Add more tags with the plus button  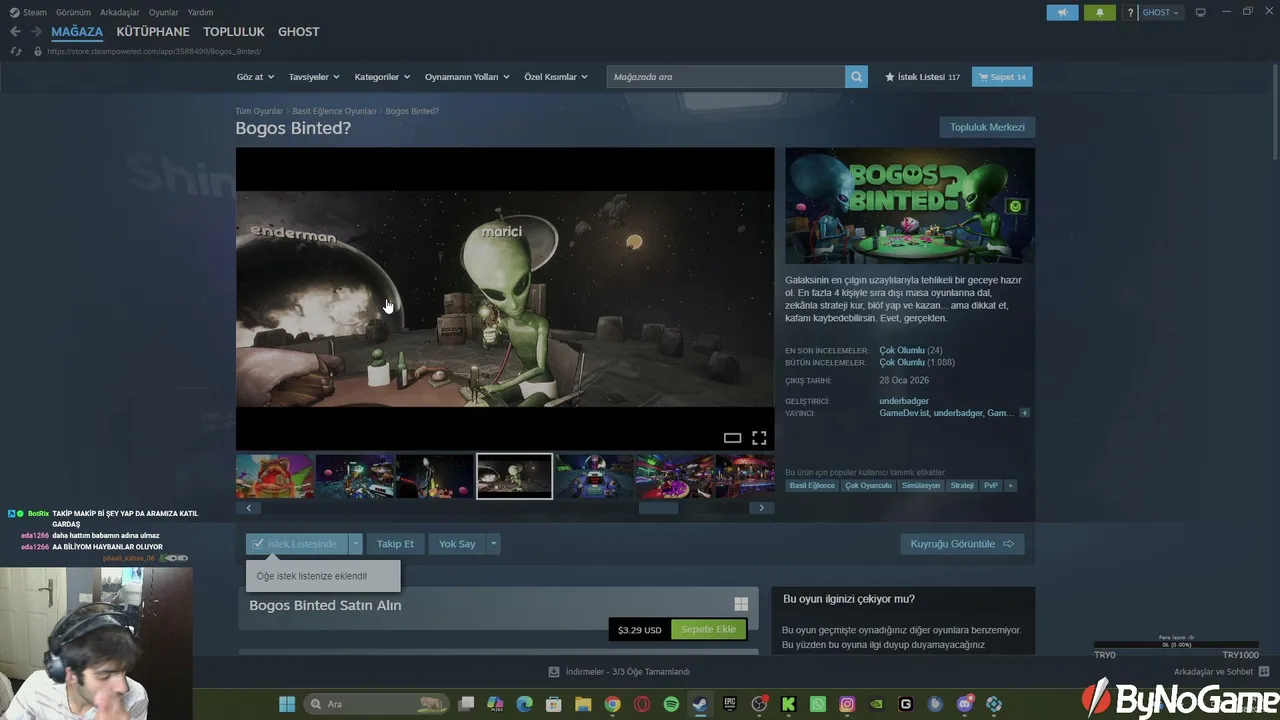[x=1010, y=485]
